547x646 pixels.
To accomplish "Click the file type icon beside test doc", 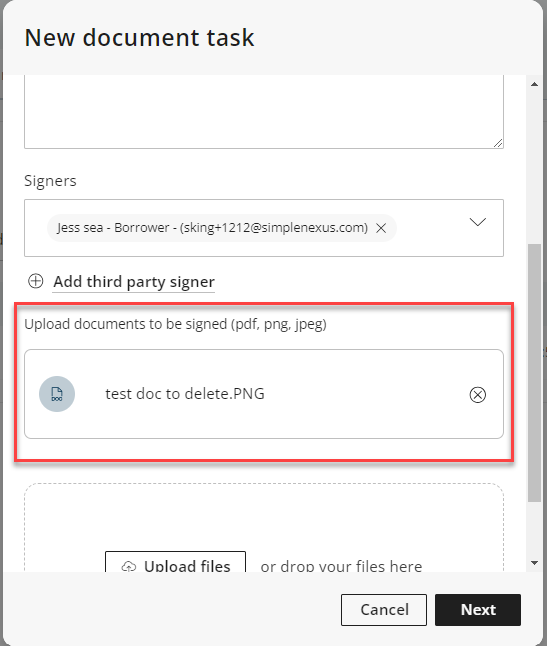I will pyautogui.click(x=57, y=394).
